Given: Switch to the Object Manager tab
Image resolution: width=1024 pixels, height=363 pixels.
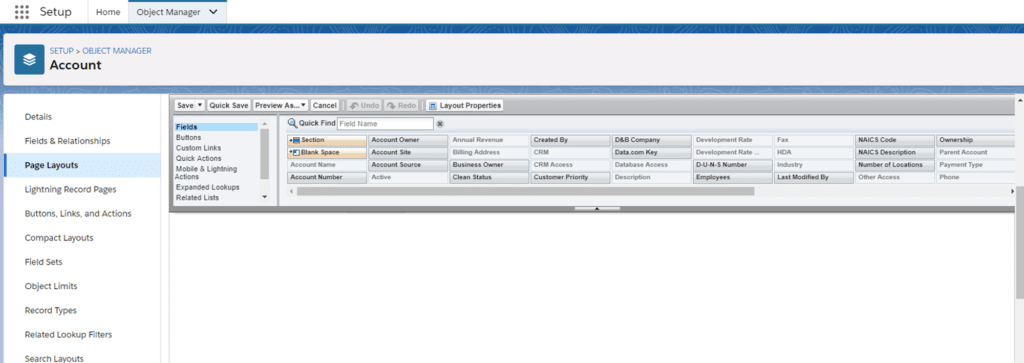Looking at the screenshot, I should tap(178, 12).
